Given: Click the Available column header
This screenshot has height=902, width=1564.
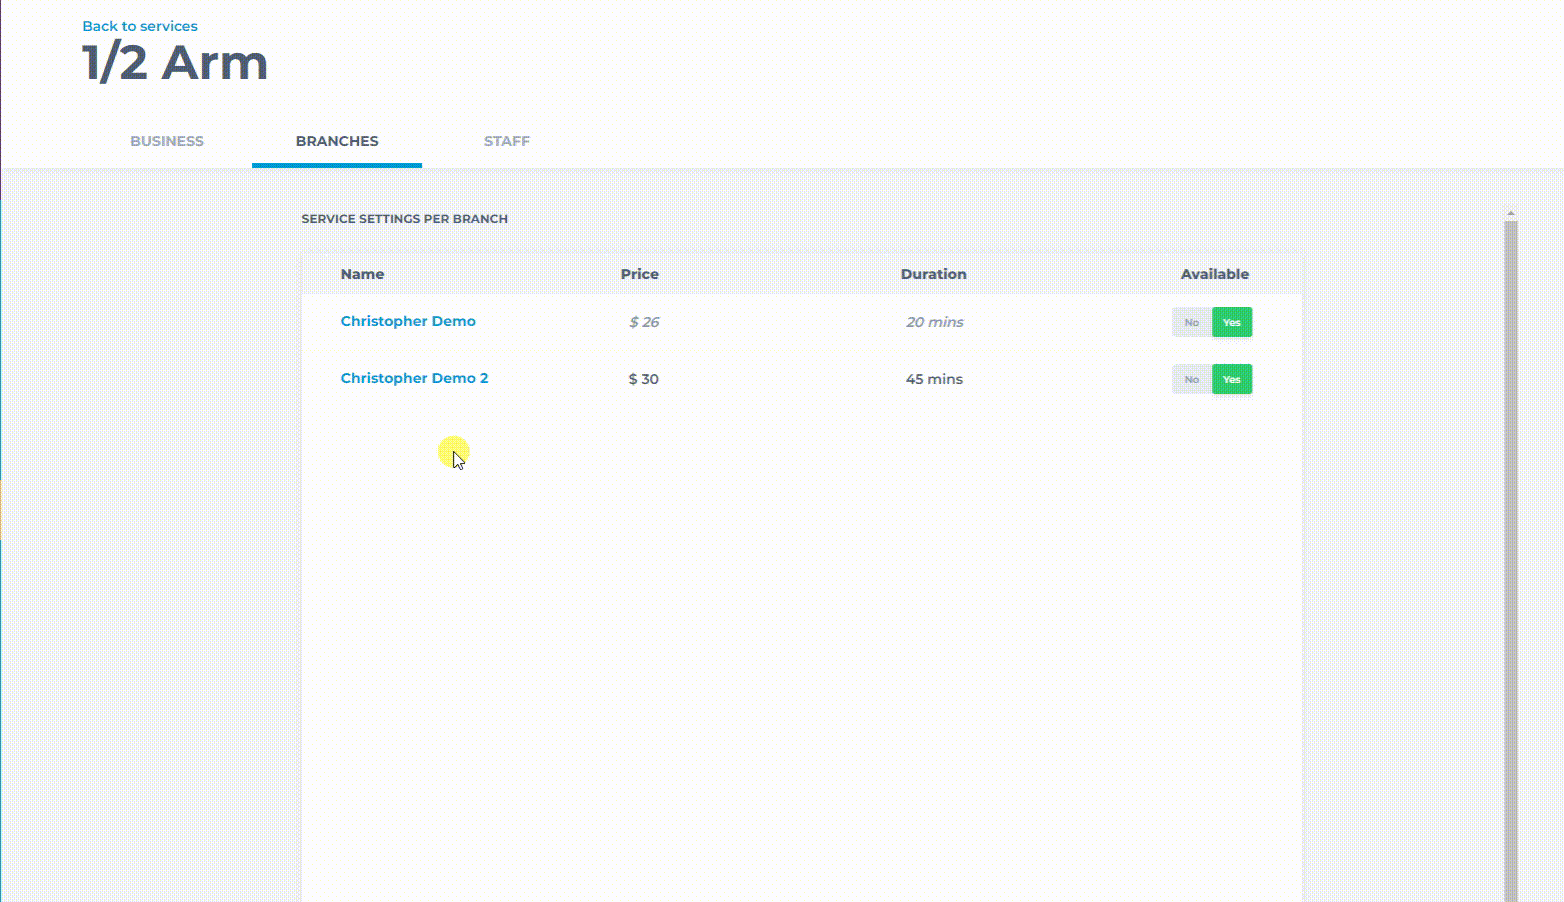Looking at the screenshot, I should coord(1214,274).
